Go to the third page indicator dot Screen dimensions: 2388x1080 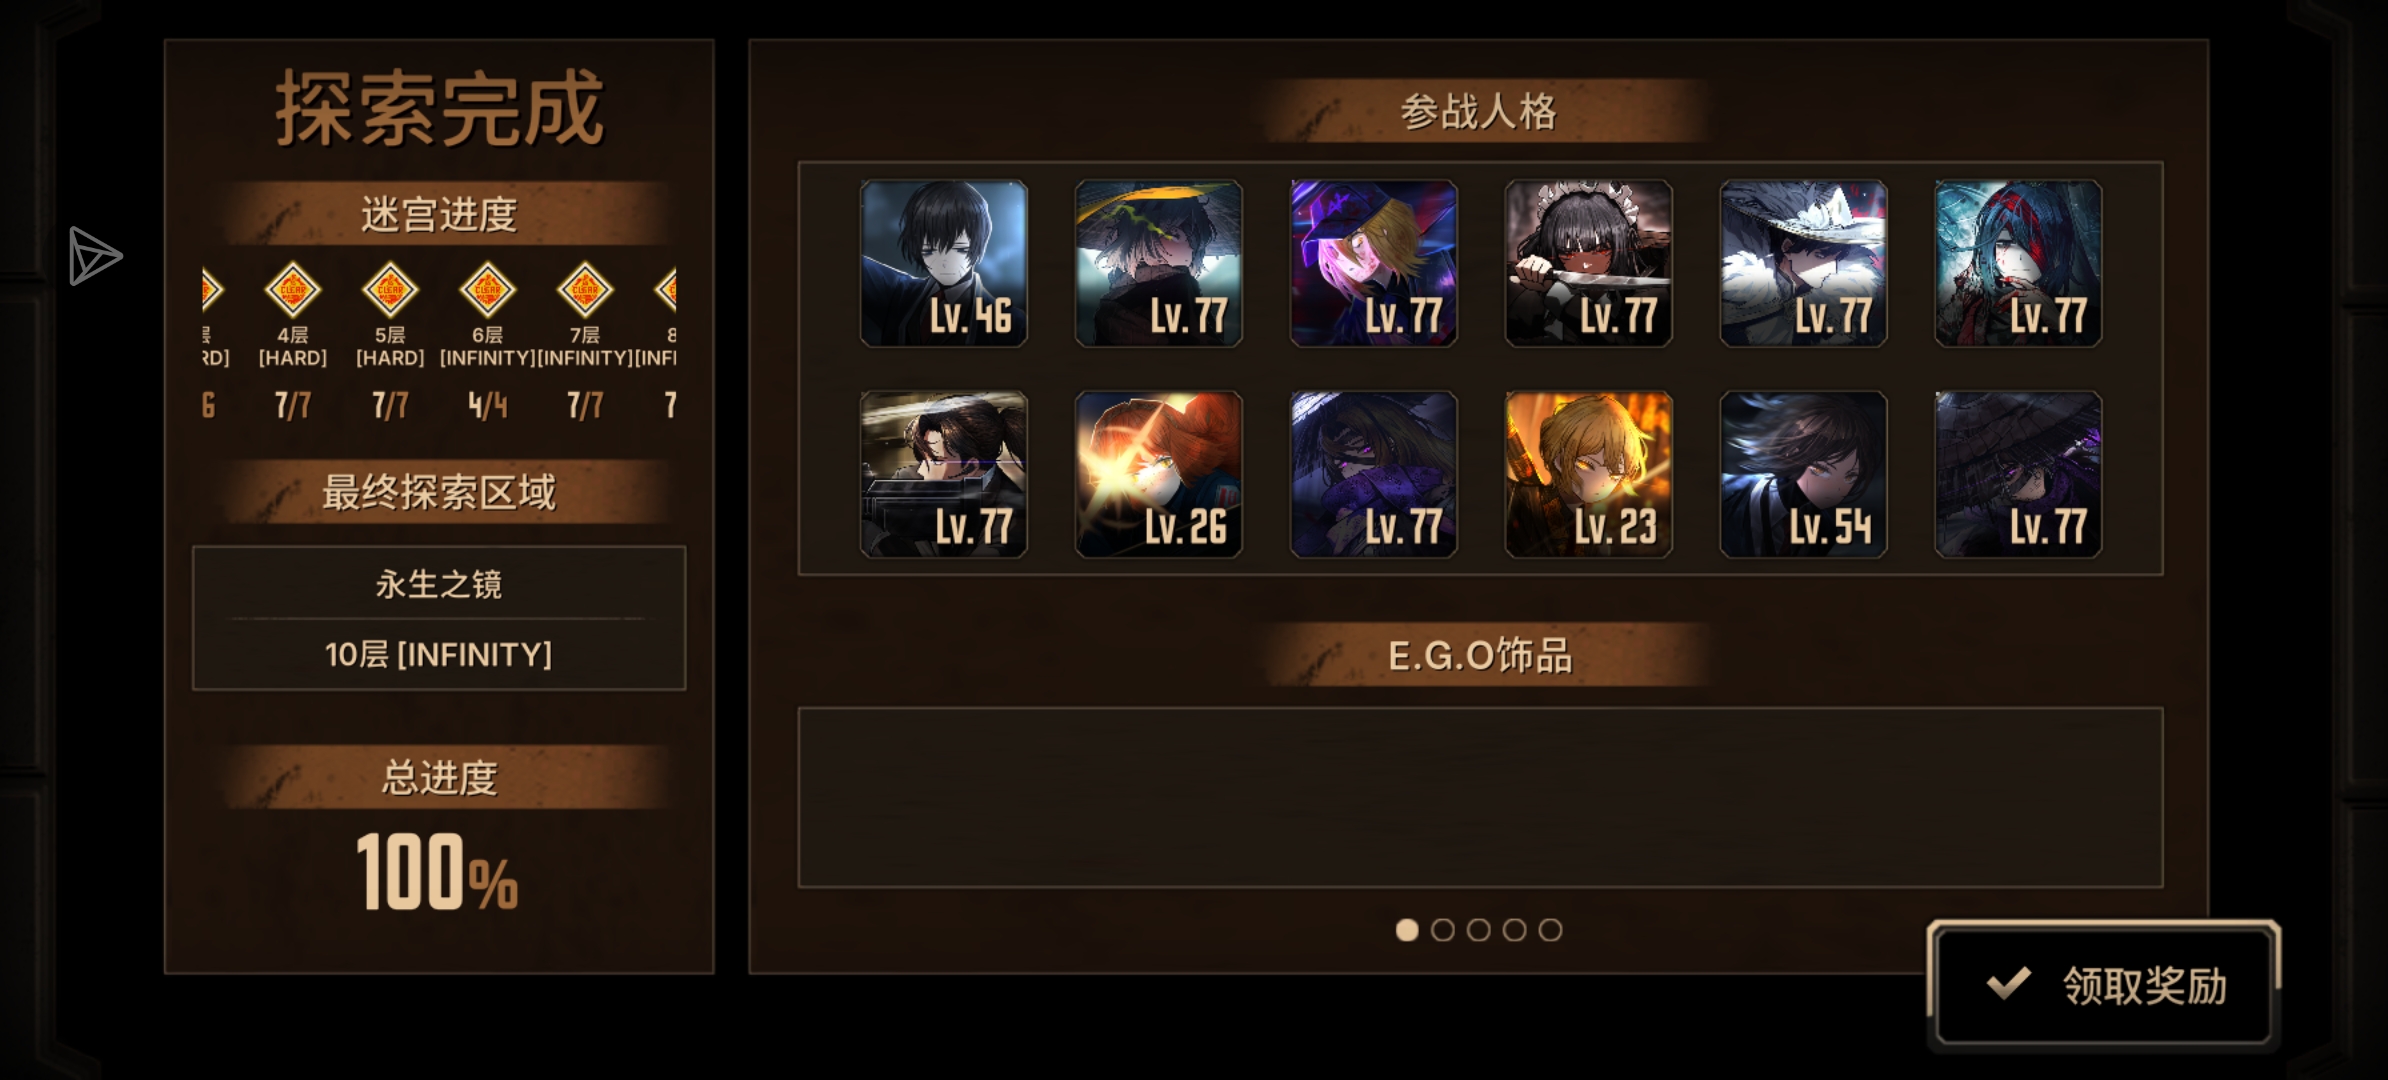coord(1479,930)
